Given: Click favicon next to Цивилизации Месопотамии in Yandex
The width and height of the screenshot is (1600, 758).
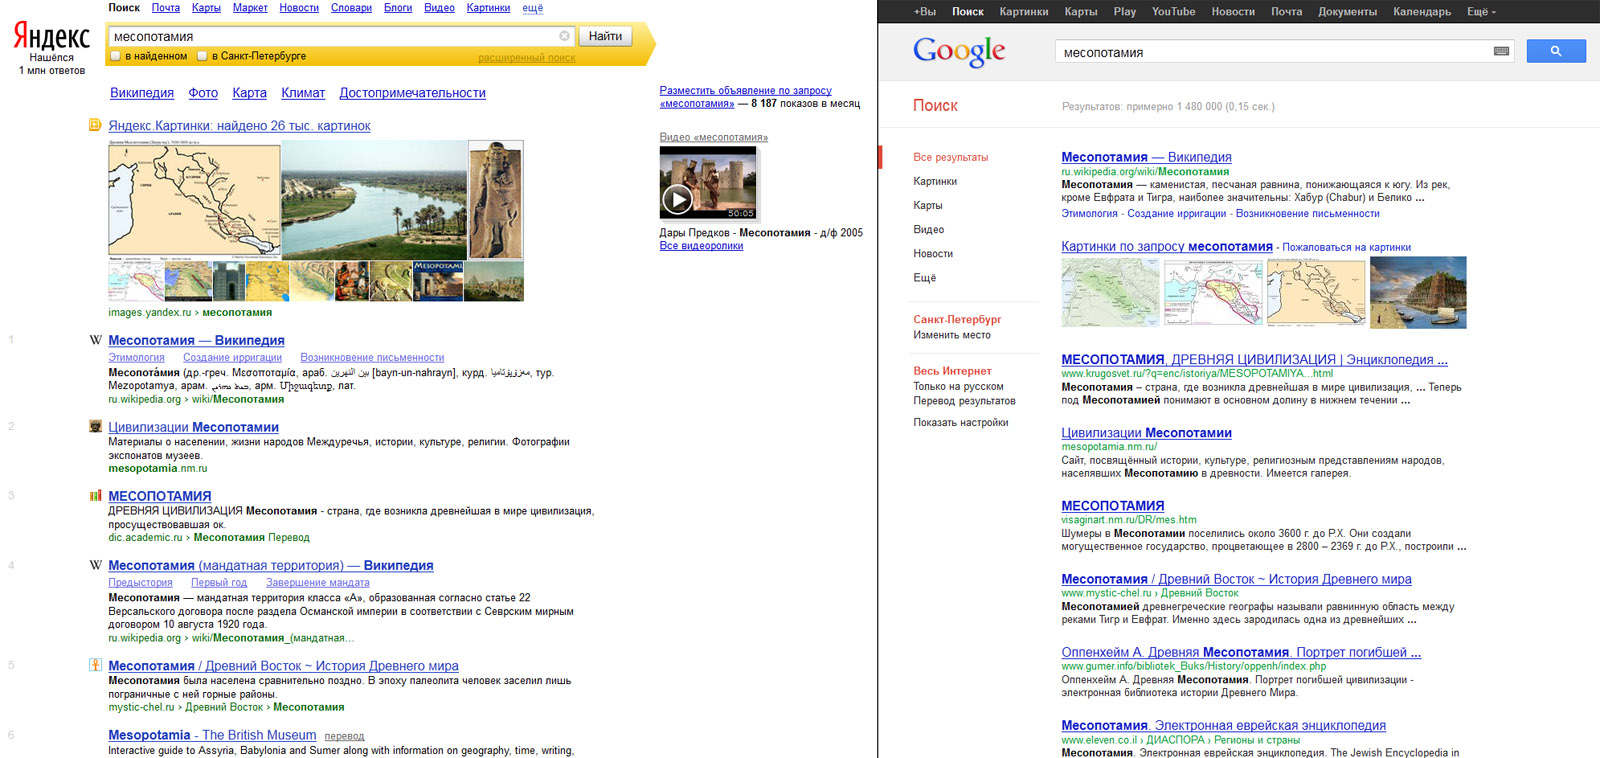Looking at the screenshot, I should (96, 426).
